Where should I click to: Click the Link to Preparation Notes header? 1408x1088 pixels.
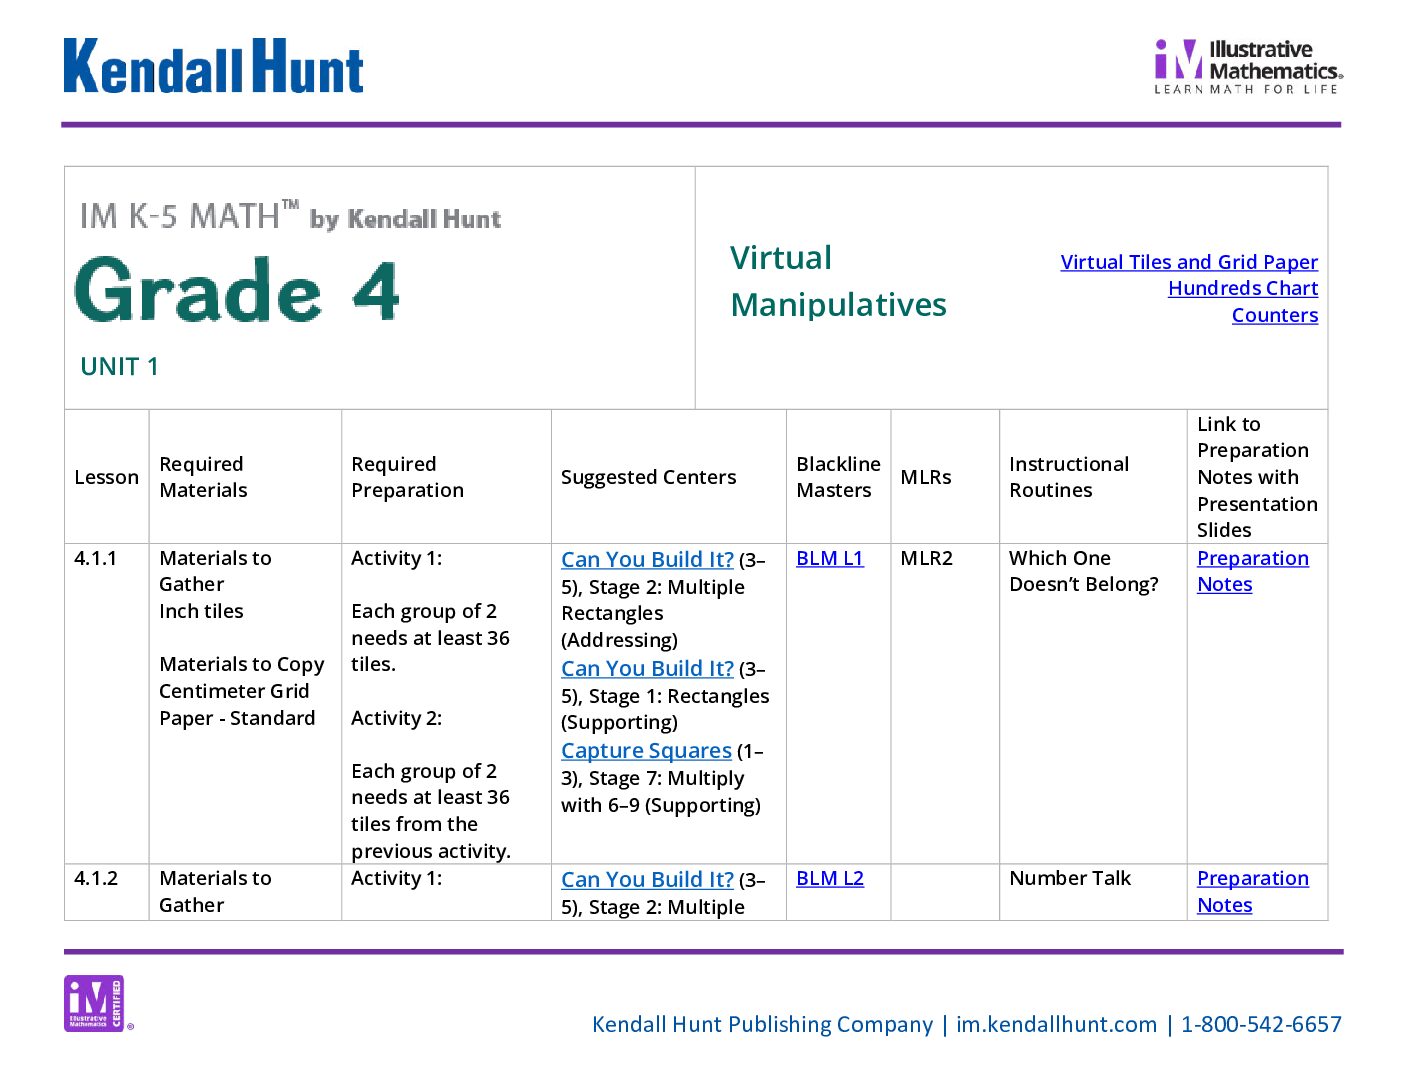[x=1257, y=477]
